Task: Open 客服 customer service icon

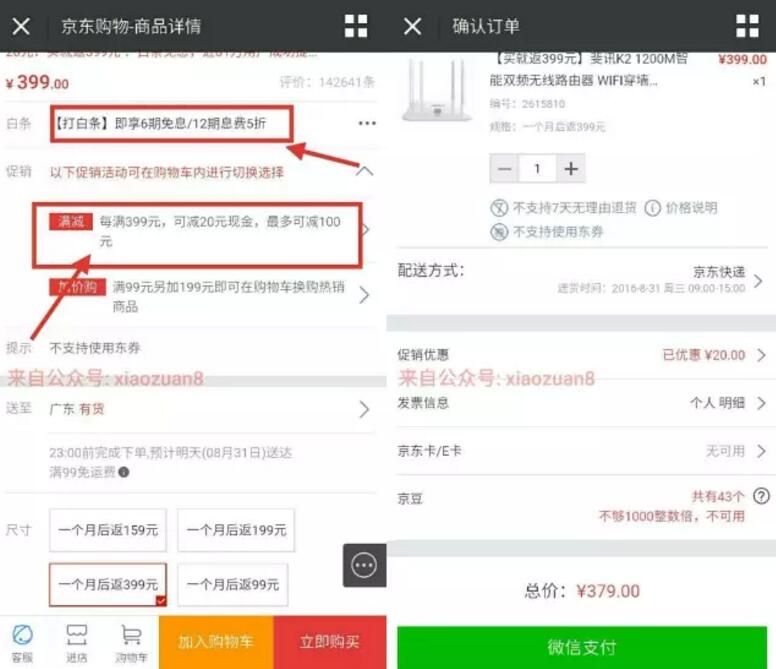Action: (22, 642)
